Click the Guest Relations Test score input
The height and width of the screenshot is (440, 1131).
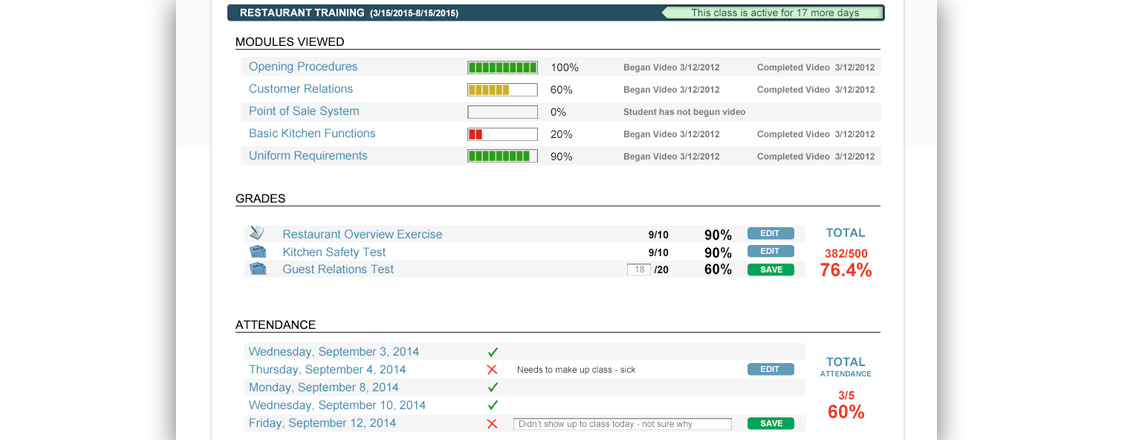[639, 269]
